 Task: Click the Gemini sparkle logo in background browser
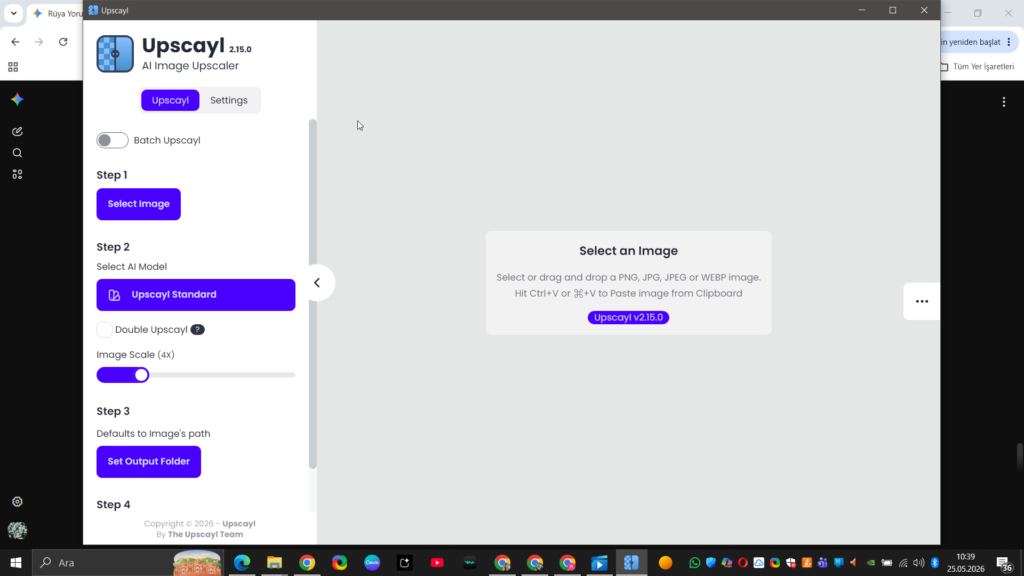click(x=18, y=99)
